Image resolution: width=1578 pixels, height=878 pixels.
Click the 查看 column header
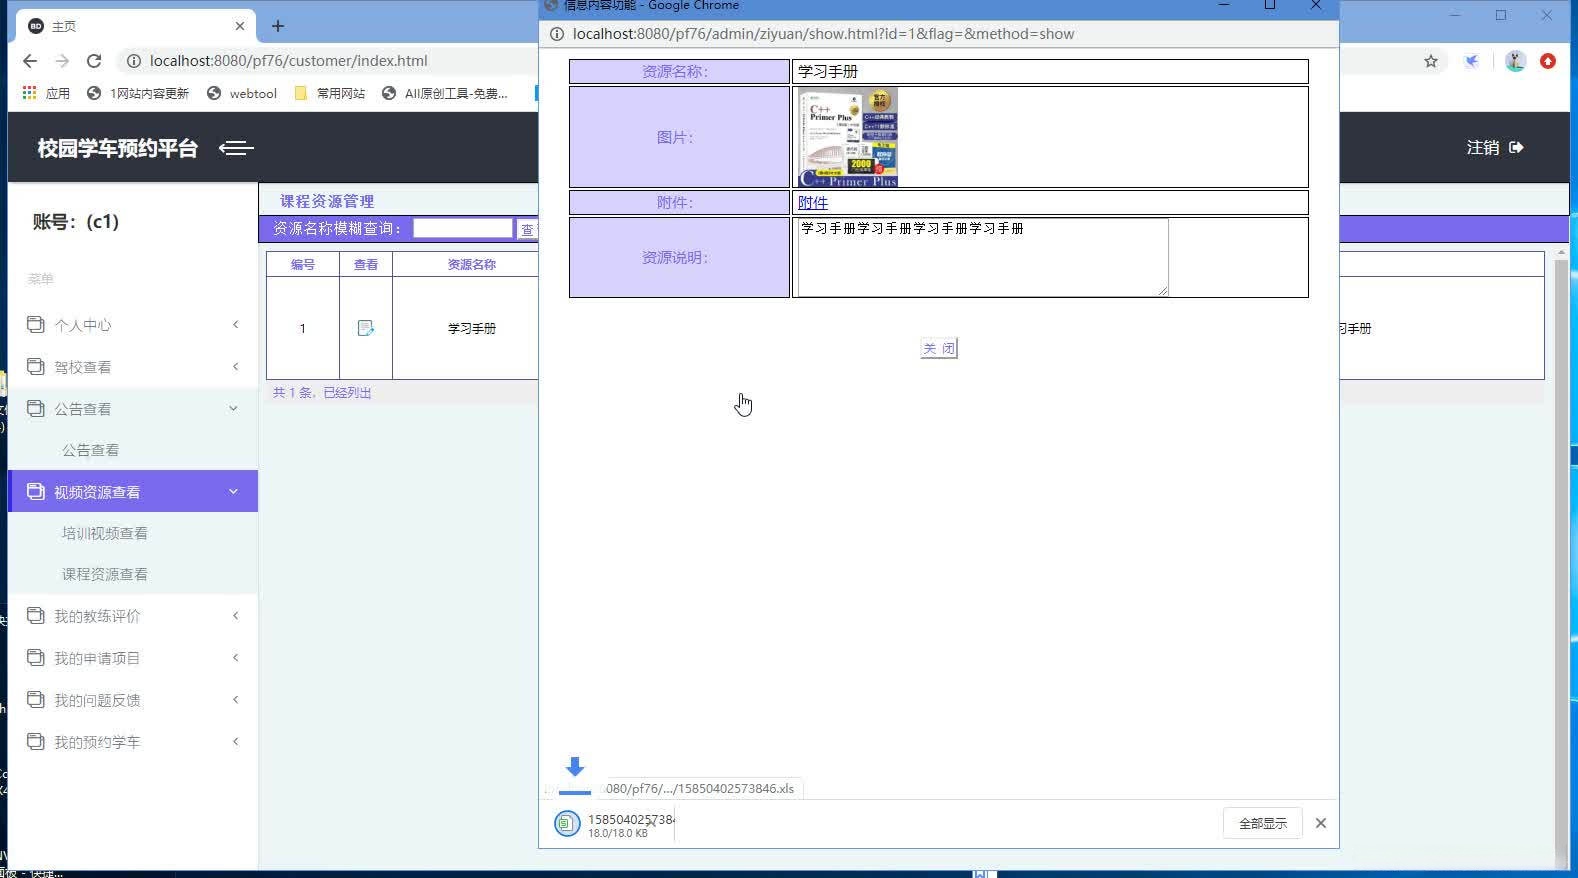coord(366,264)
